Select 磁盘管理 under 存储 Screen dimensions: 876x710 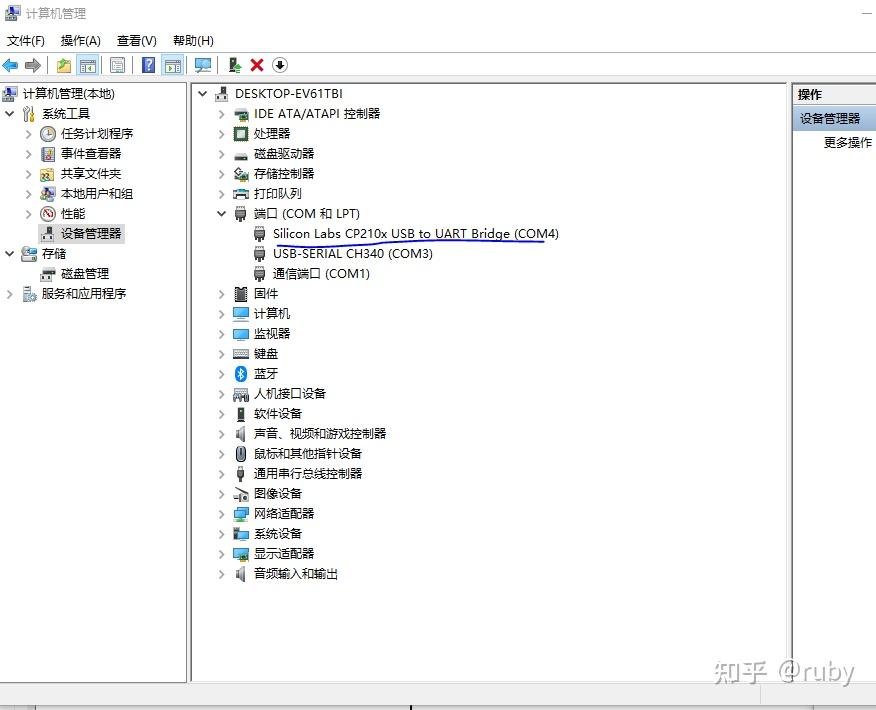(83, 273)
